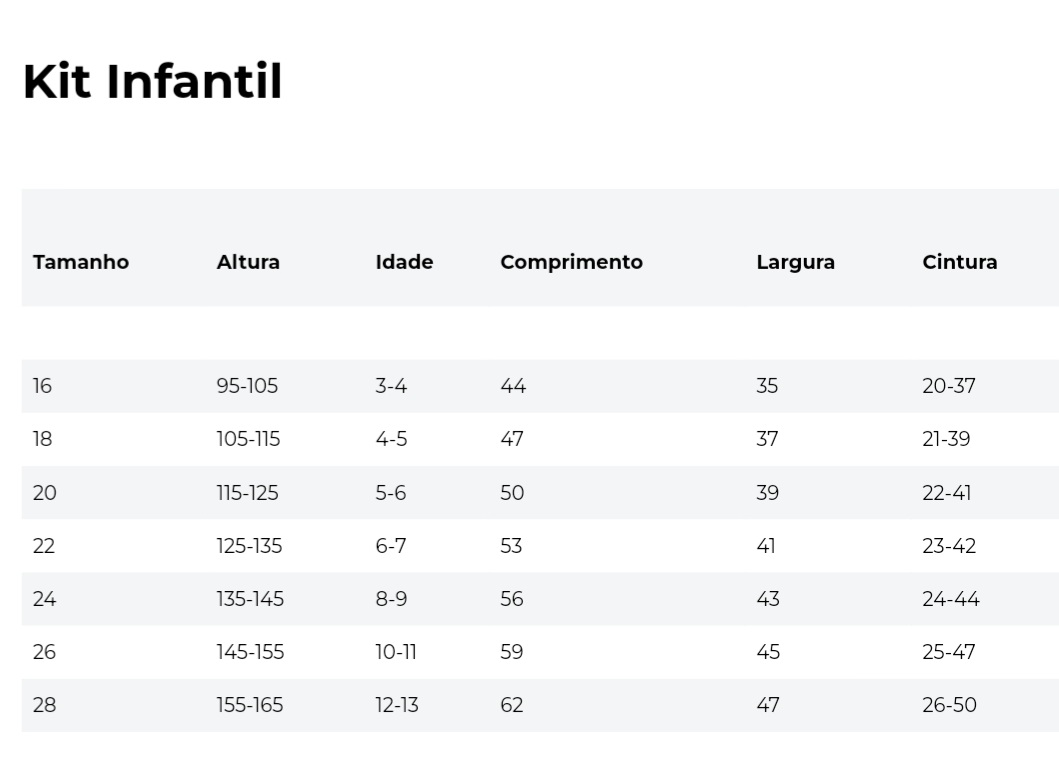The width and height of the screenshot is (1059, 783).
Task: Select the Tamanho column header
Action: tap(81, 262)
